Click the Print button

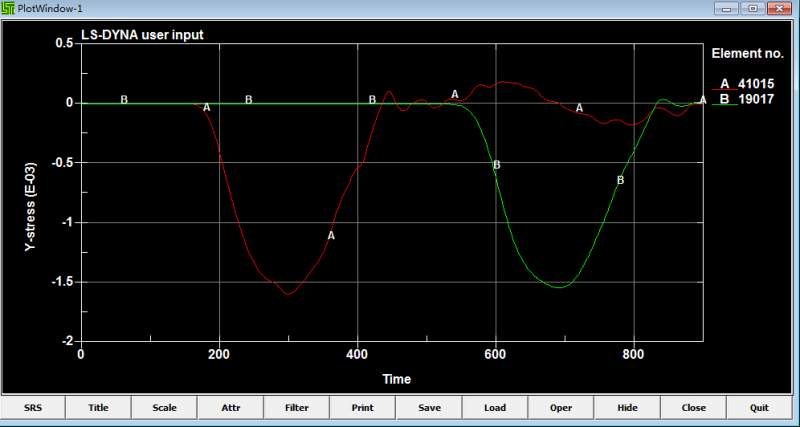363,408
